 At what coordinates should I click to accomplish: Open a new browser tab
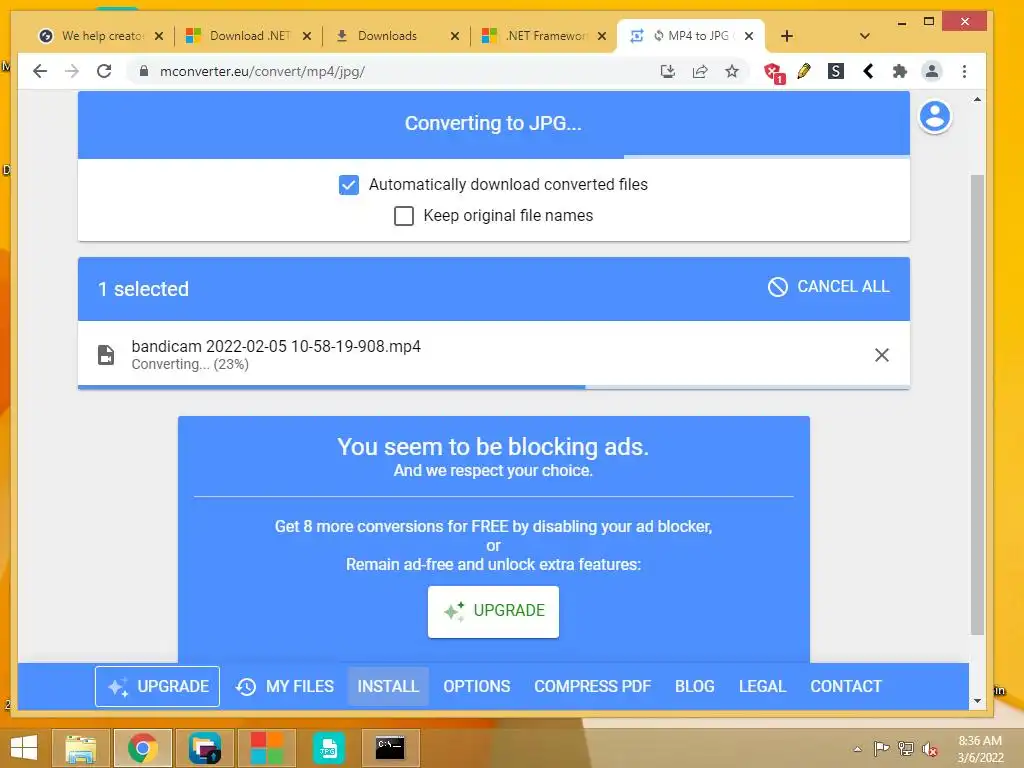787,36
